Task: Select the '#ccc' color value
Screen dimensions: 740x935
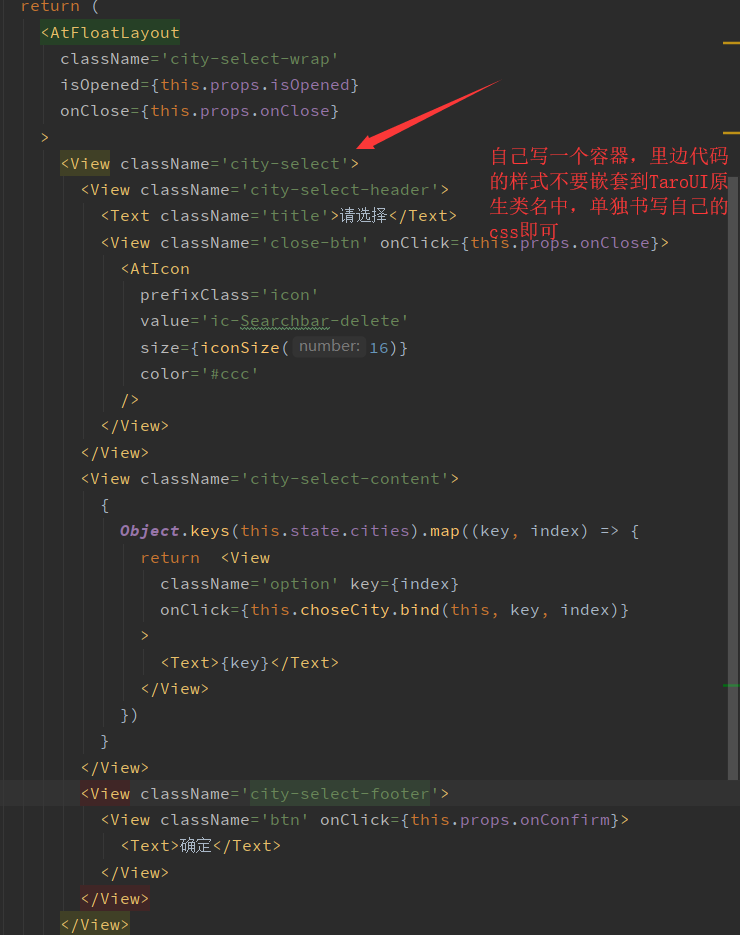Action: (230, 374)
